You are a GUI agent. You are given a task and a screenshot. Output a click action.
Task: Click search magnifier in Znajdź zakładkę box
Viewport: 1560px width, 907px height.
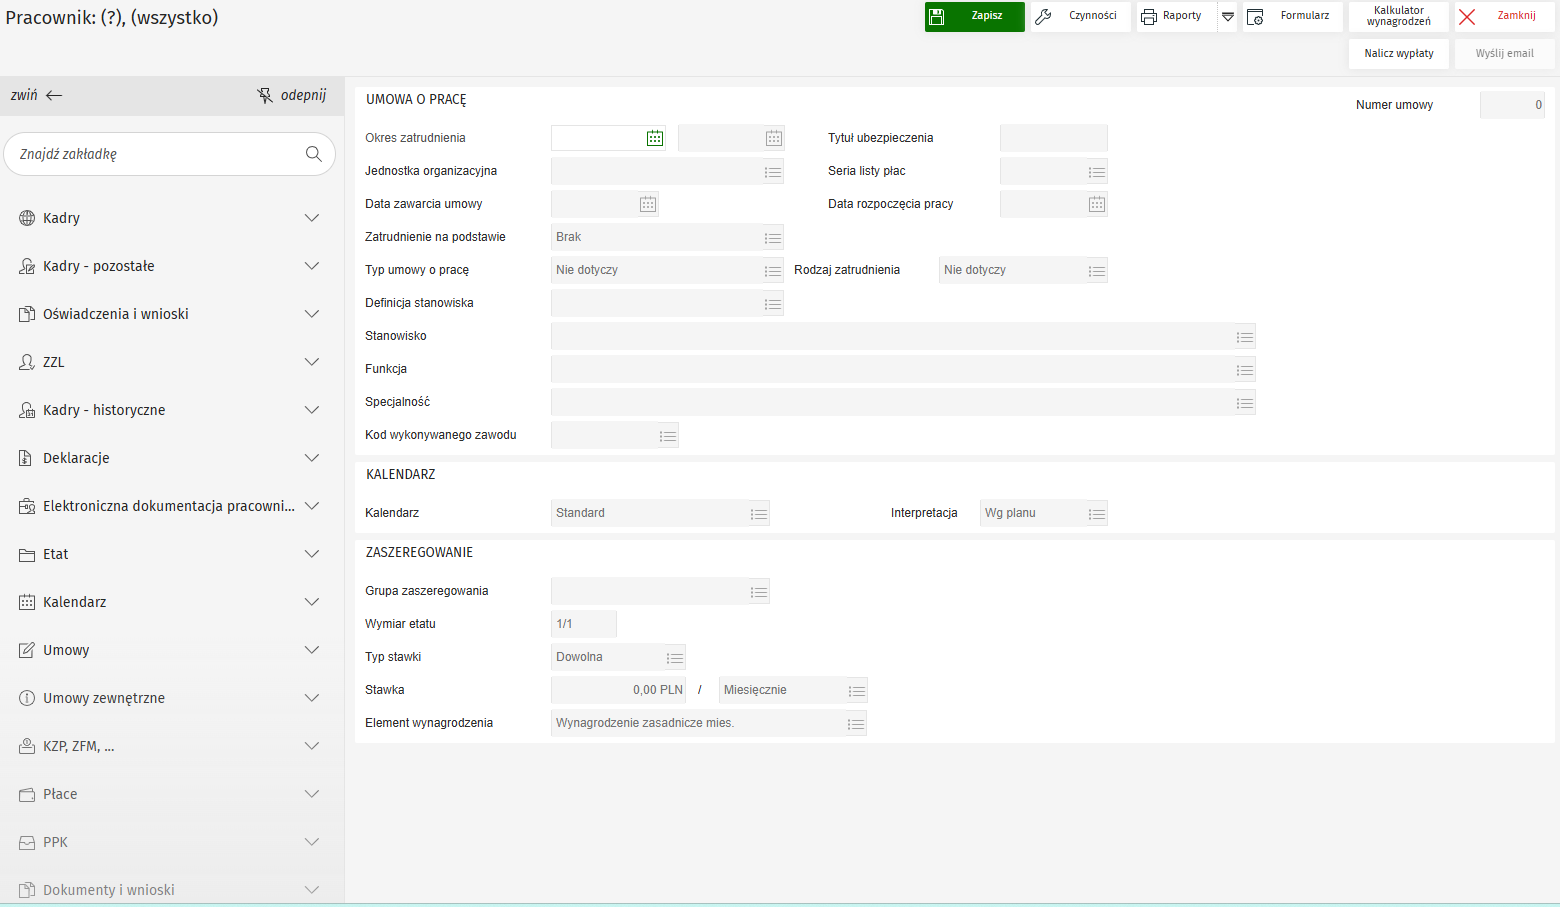314,154
